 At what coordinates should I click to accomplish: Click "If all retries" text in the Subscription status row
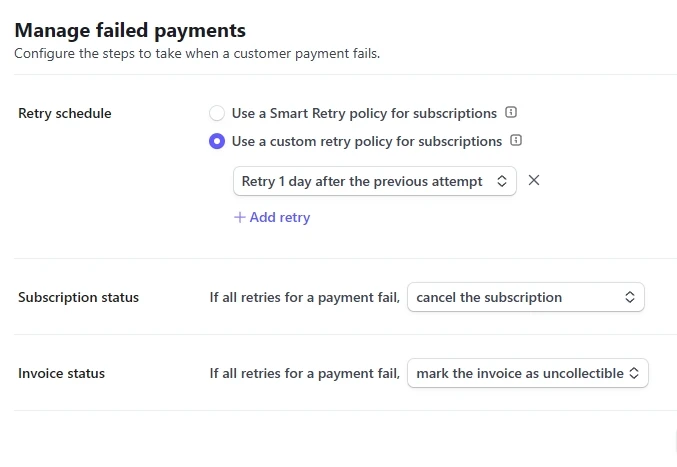(305, 297)
